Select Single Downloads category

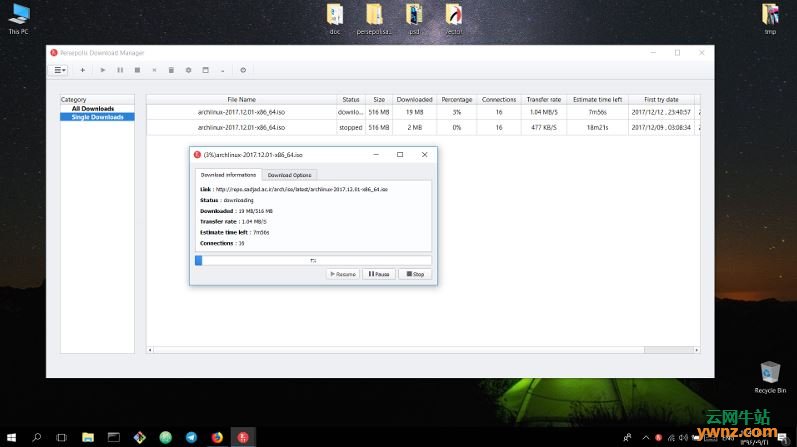click(x=97, y=117)
